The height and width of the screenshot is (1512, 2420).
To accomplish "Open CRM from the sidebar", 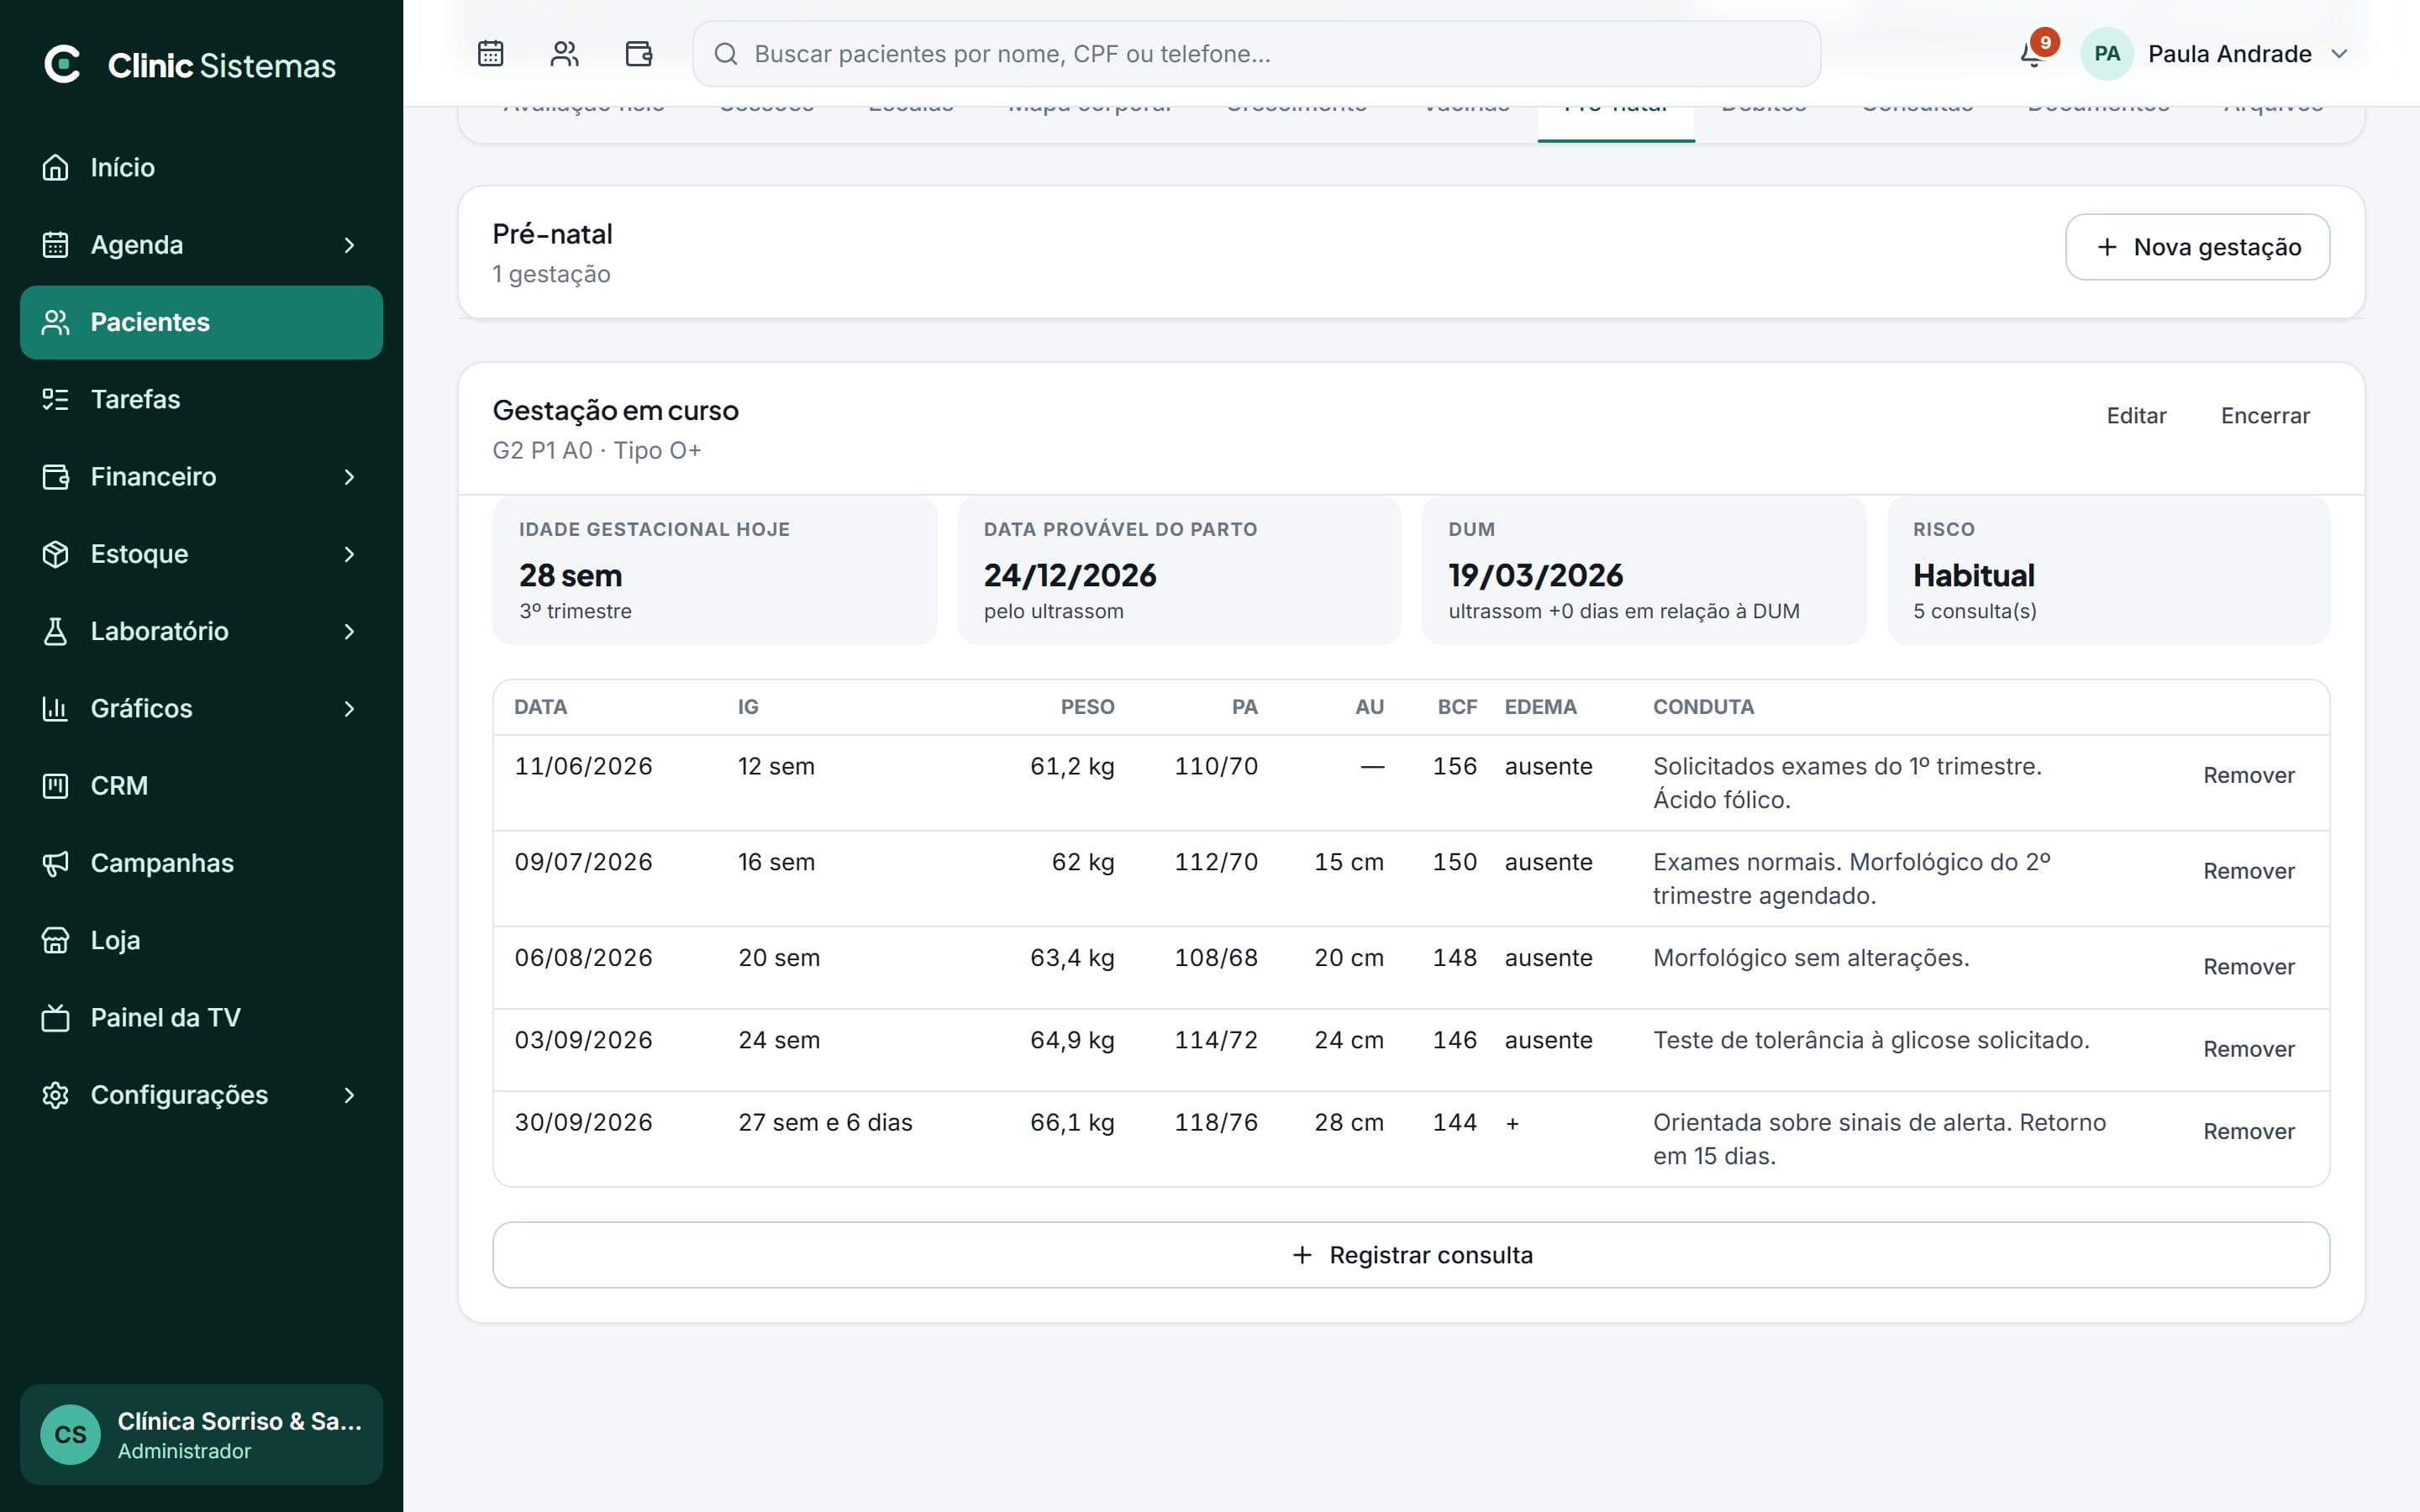I will click(201, 786).
